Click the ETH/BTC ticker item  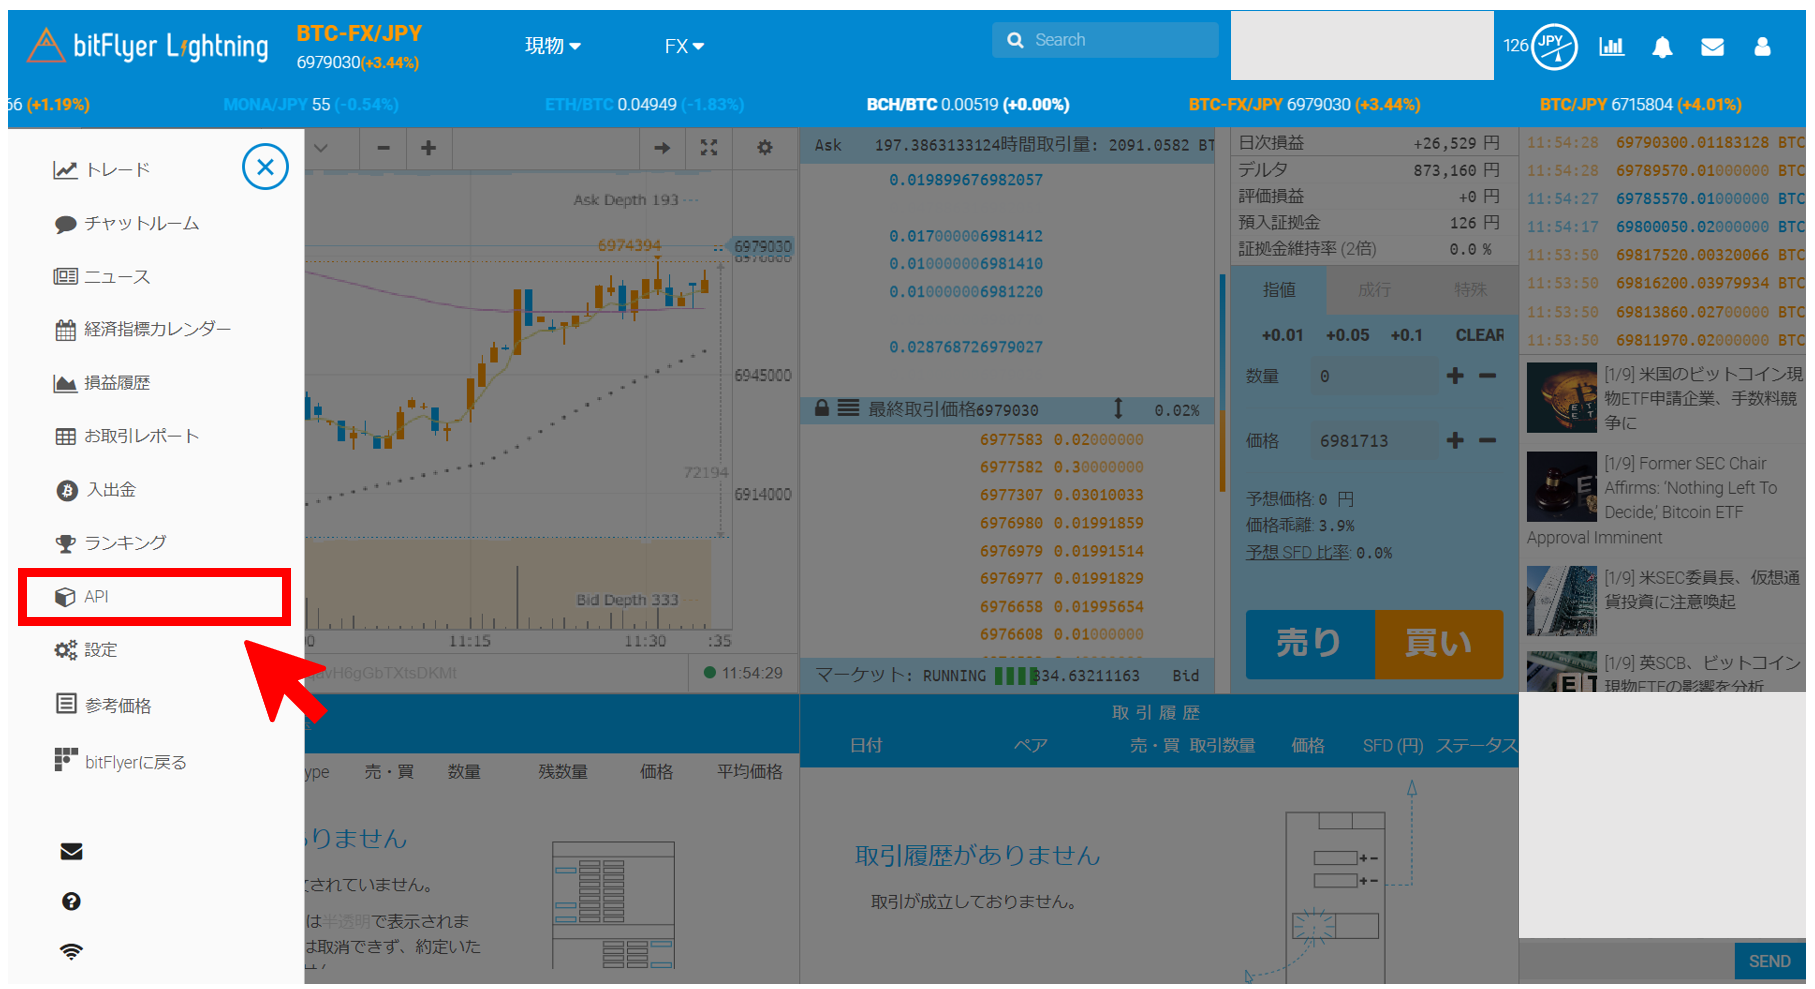[644, 104]
